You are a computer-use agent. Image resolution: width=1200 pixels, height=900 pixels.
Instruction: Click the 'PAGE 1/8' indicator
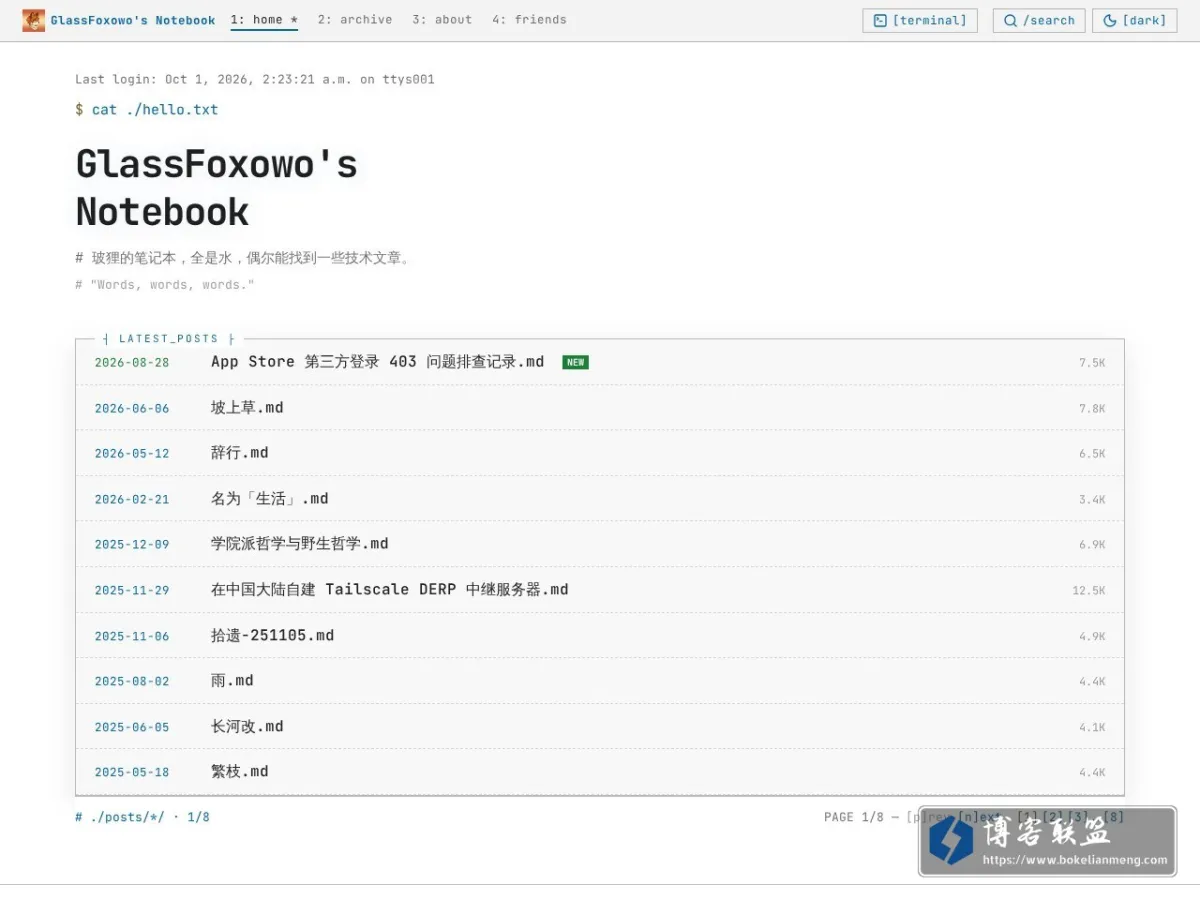pos(854,817)
